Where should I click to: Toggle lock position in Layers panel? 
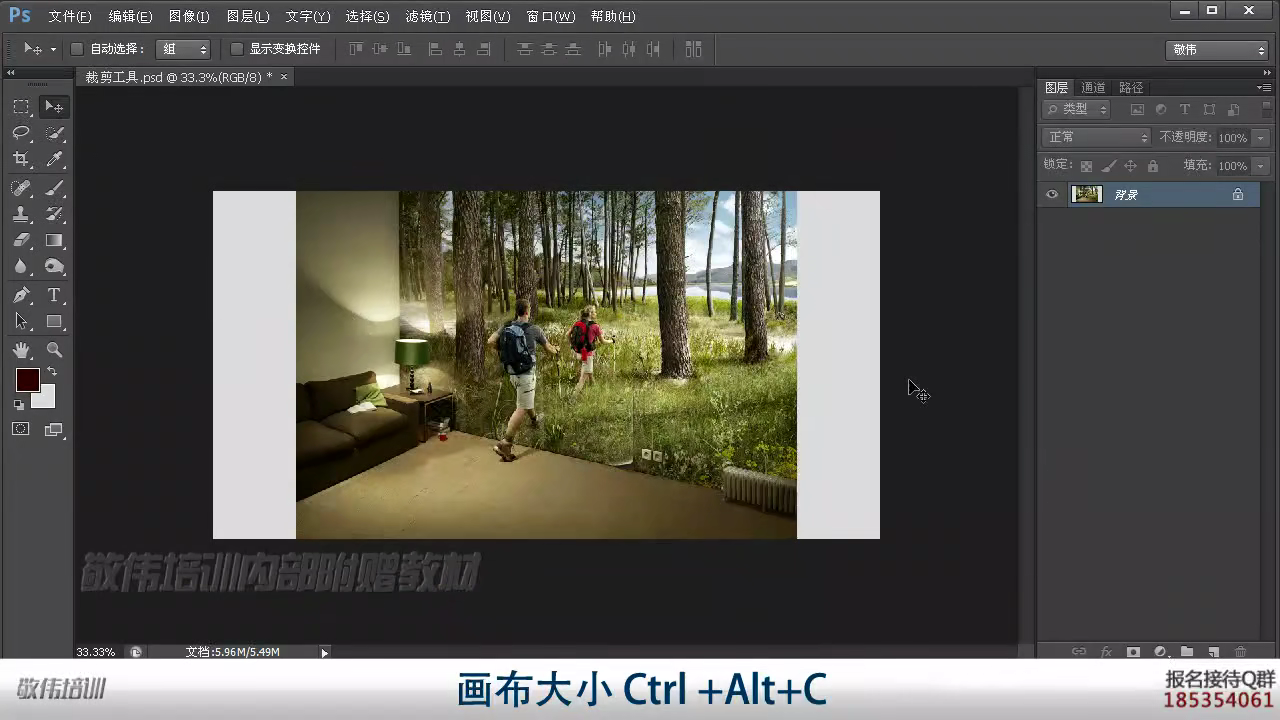1130,166
